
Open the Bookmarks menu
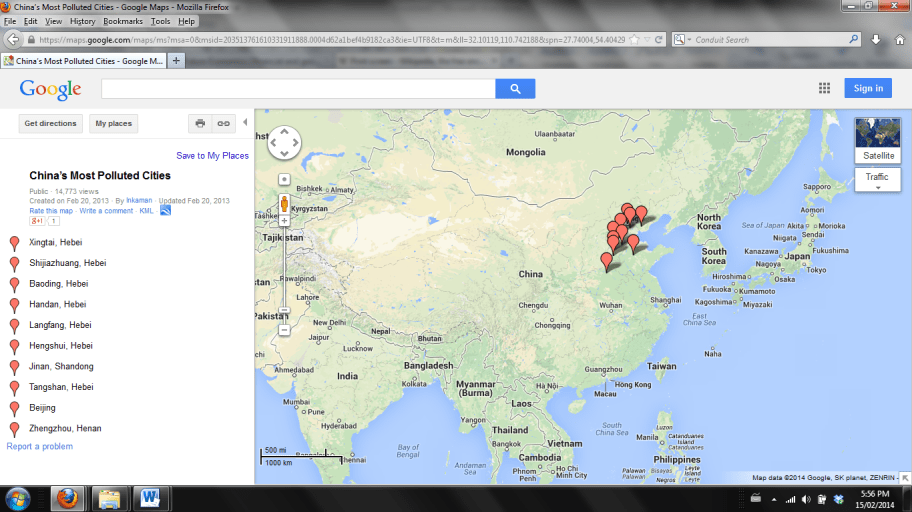pyautogui.click(x=123, y=21)
